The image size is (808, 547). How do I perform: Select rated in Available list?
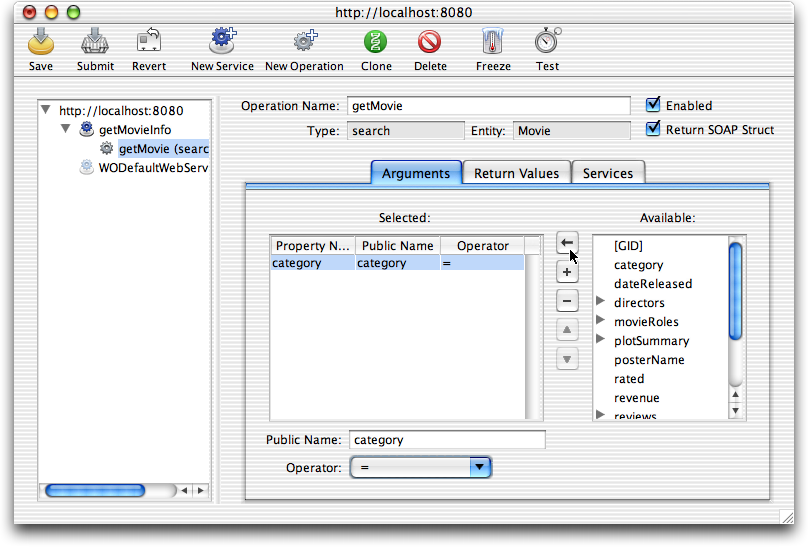(629, 379)
